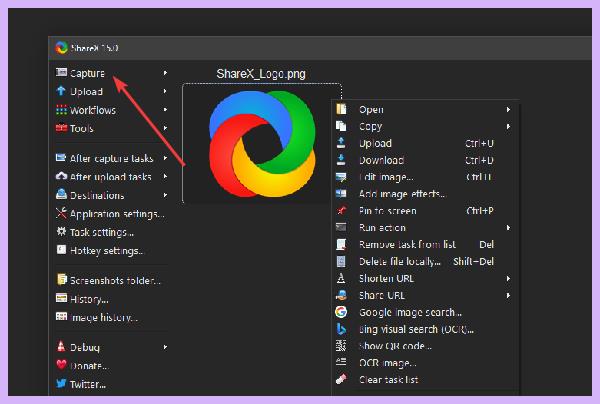Click the Pin to screen pushpin icon
Viewport: 600px width, 404px height.
pyautogui.click(x=341, y=210)
